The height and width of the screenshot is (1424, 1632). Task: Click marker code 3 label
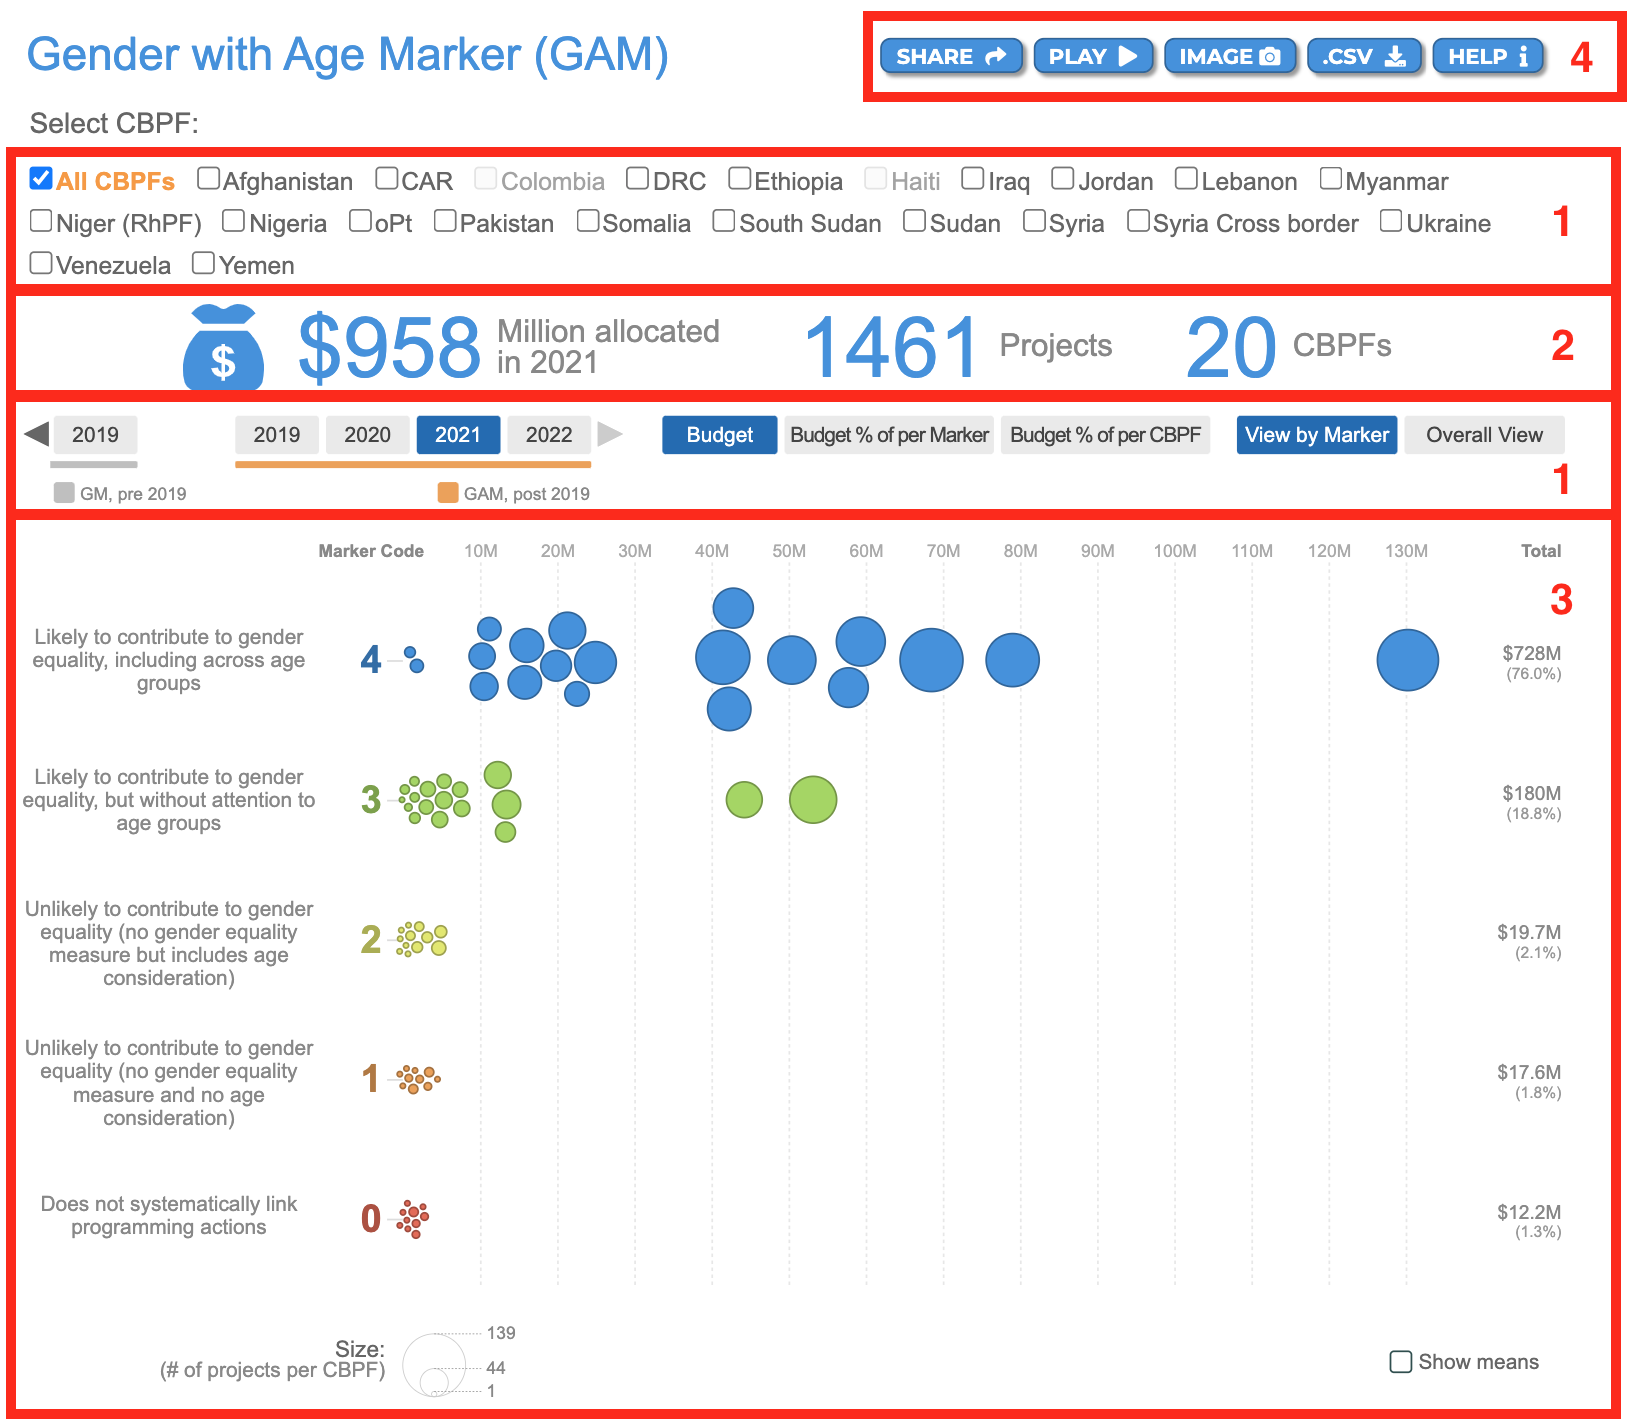[371, 800]
